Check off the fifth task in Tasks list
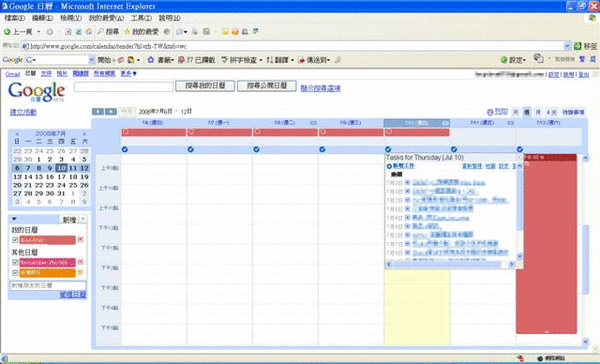This screenshot has width=600, height=364. tap(408, 217)
